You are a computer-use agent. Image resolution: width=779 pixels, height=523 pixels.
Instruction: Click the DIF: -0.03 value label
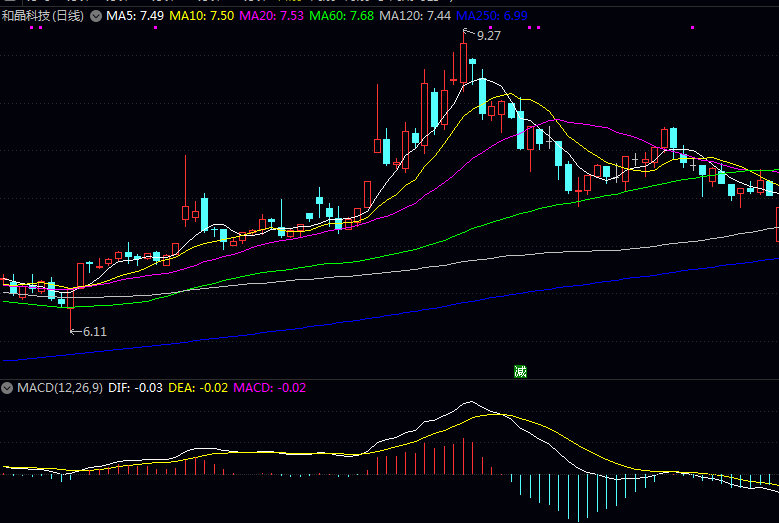coord(135,388)
